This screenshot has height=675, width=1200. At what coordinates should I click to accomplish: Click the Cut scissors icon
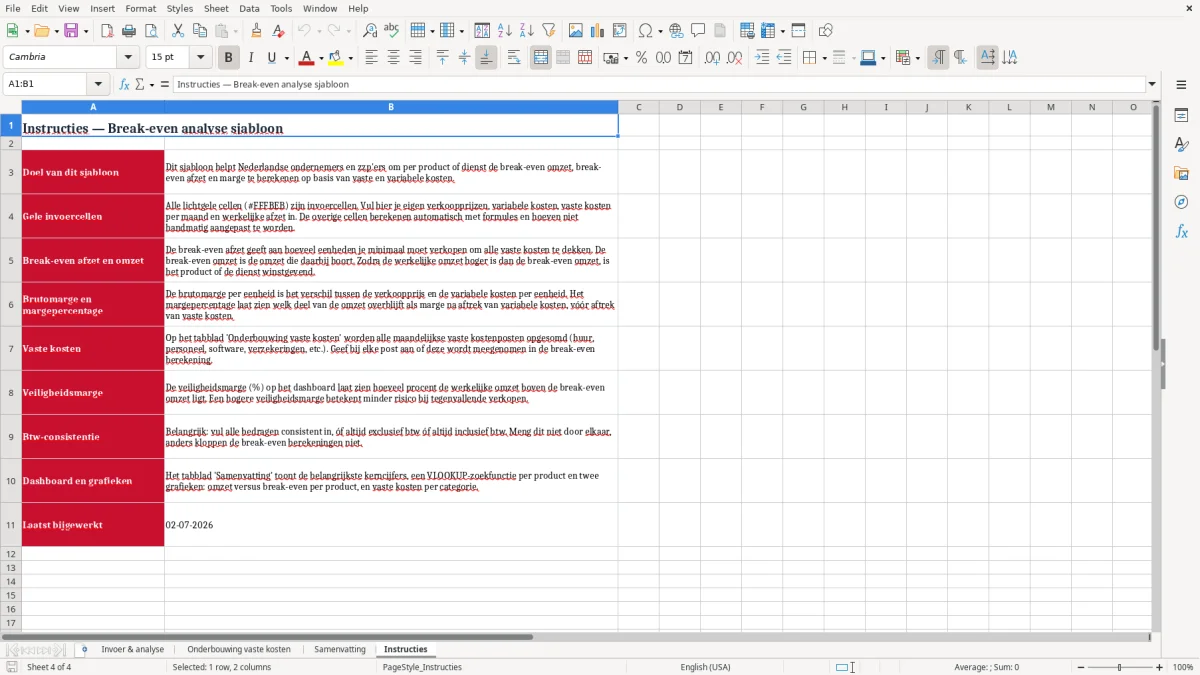(x=178, y=31)
